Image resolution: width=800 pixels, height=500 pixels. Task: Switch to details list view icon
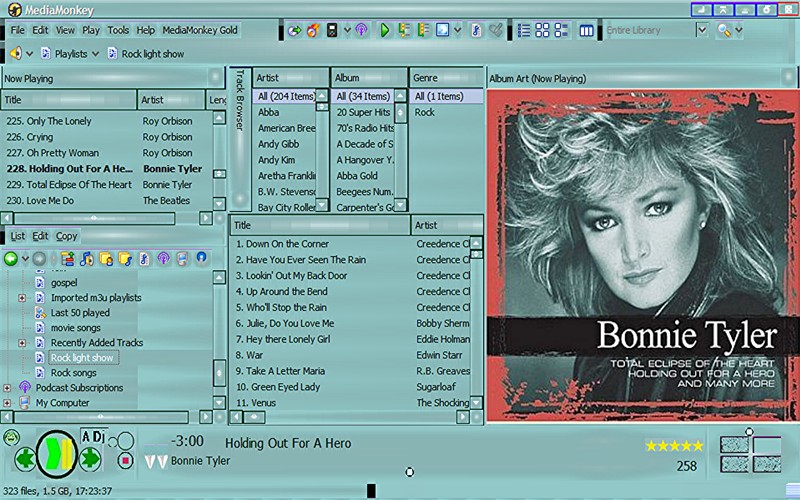[x=523, y=31]
